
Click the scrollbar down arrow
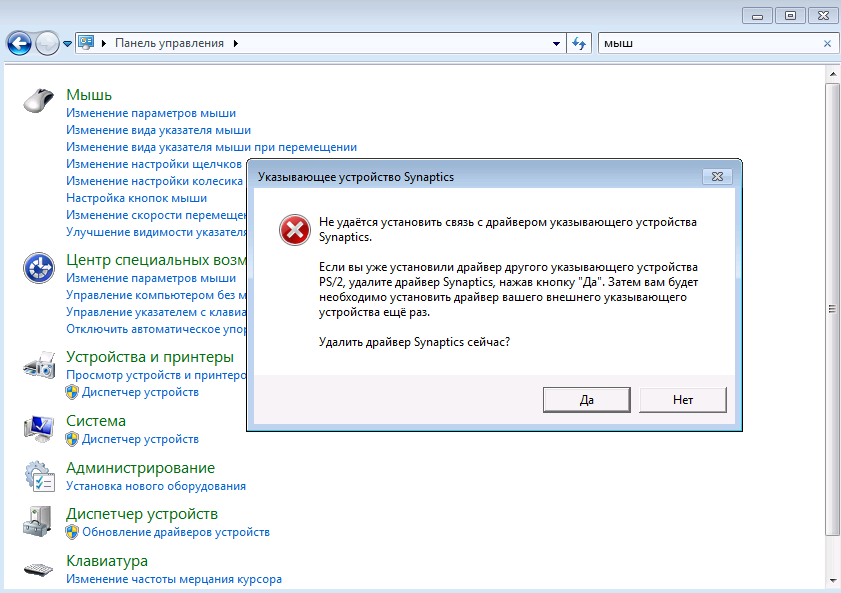click(832, 581)
